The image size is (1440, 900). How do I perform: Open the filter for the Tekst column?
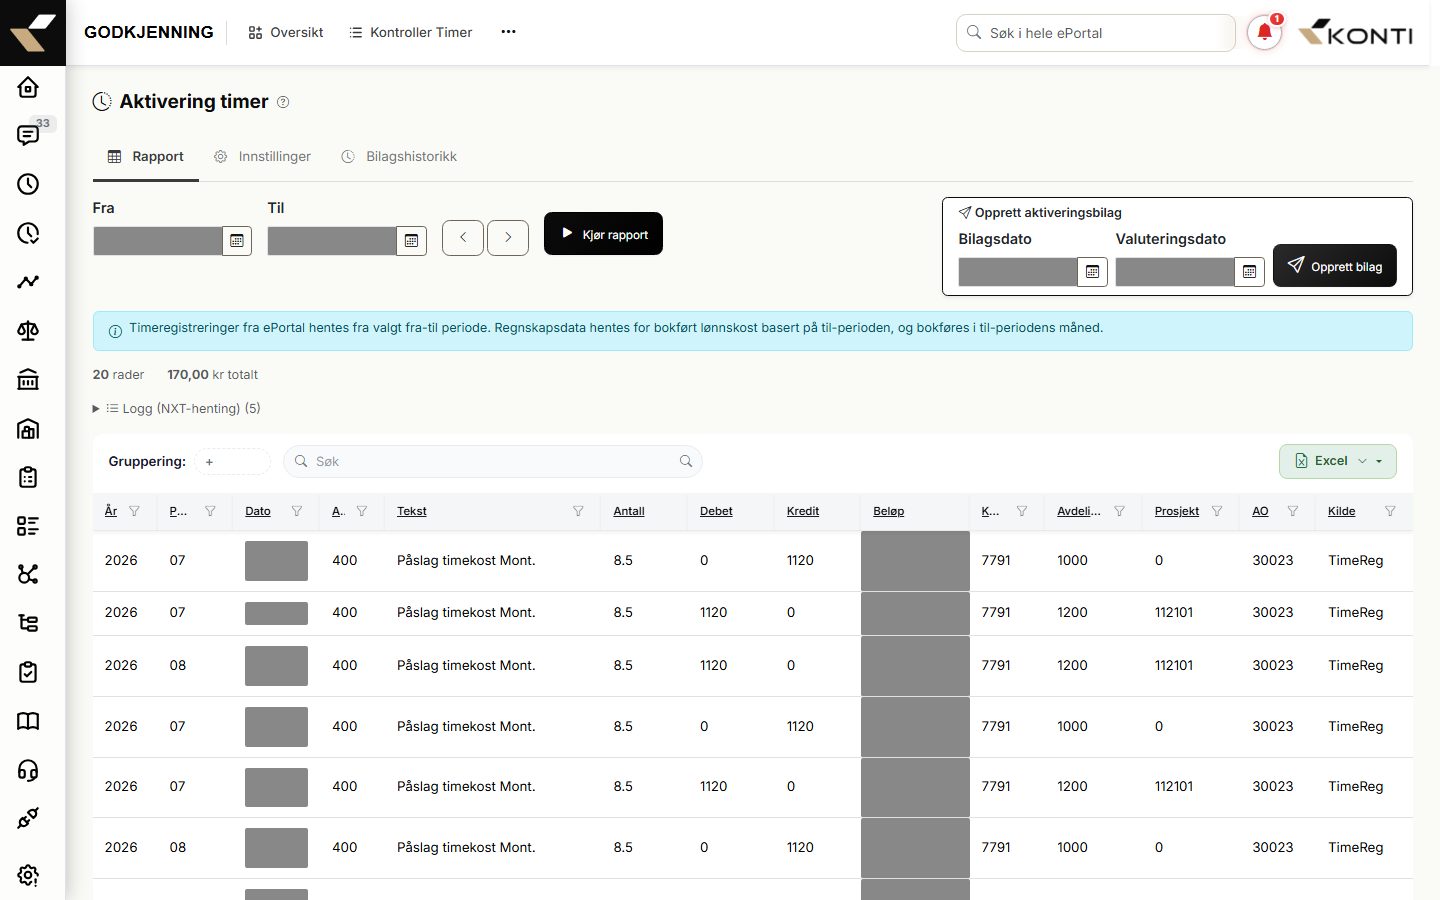(578, 511)
